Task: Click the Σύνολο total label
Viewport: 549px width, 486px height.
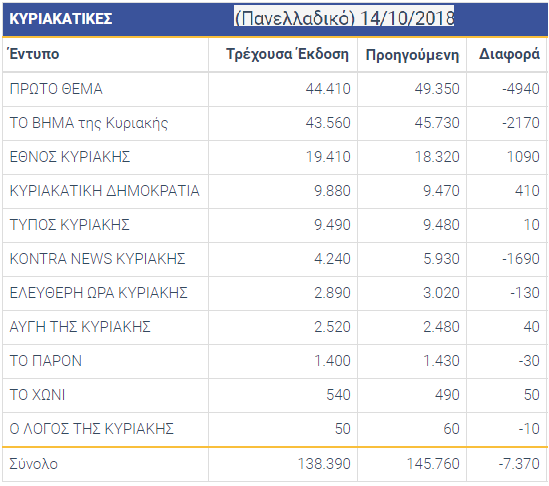Action: point(33,464)
